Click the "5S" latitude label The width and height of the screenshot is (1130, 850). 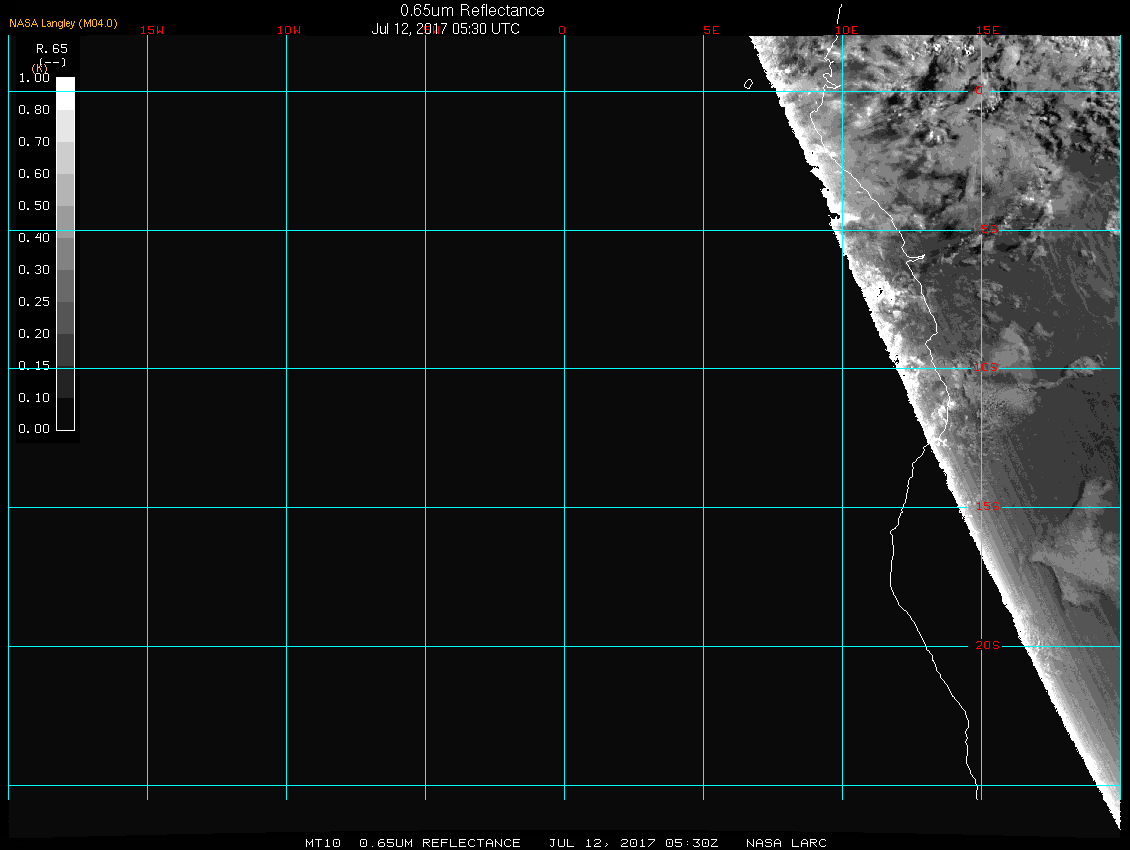coord(989,229)
